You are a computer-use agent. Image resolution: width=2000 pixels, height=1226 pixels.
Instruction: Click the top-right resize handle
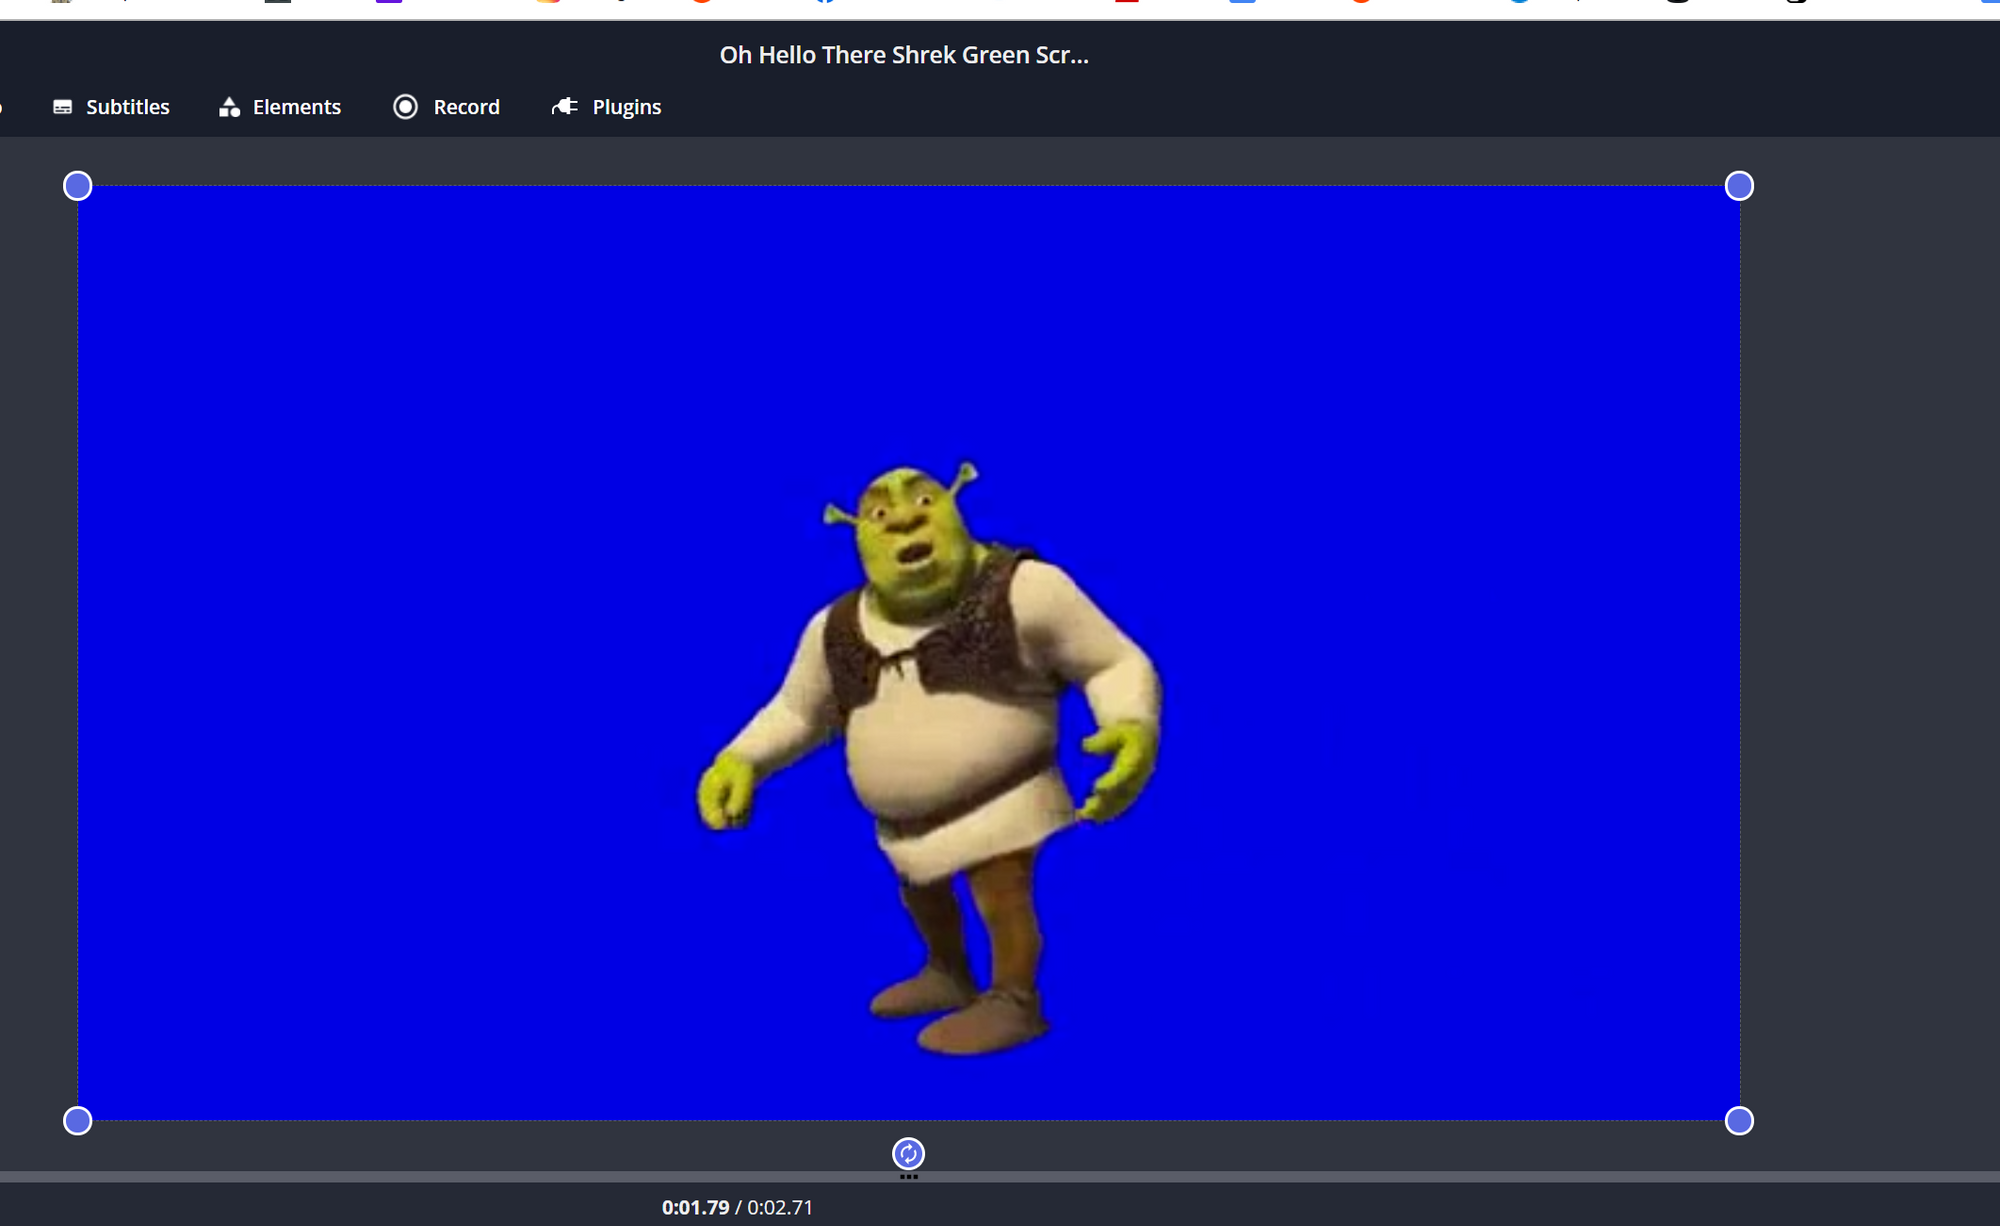tap(1739, 186)
